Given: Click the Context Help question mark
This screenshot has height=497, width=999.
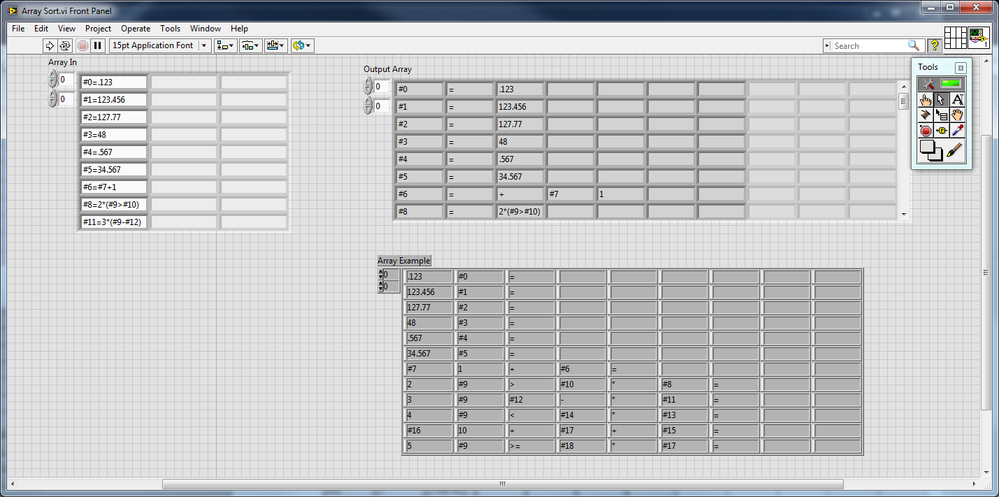Looking at the screenshot, I should coord(934,45).
